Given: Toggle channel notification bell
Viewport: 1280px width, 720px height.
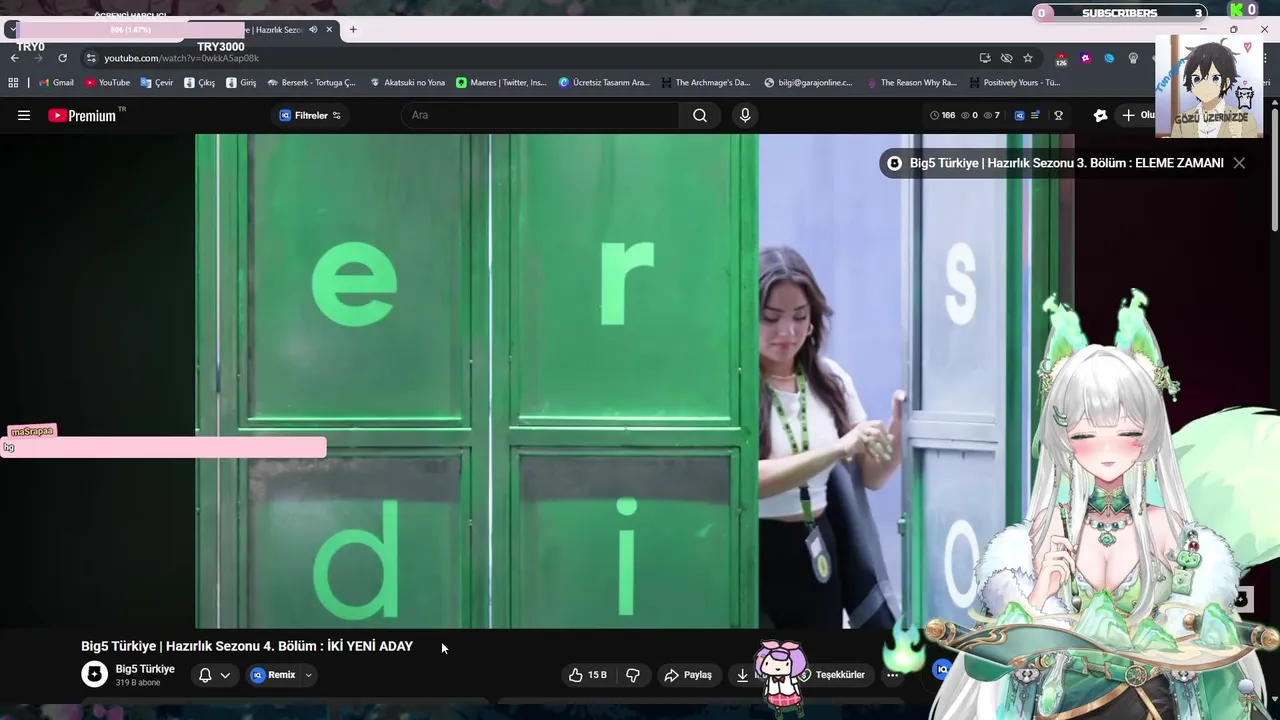Looking at the screenshot, I should tap(205, 675).
